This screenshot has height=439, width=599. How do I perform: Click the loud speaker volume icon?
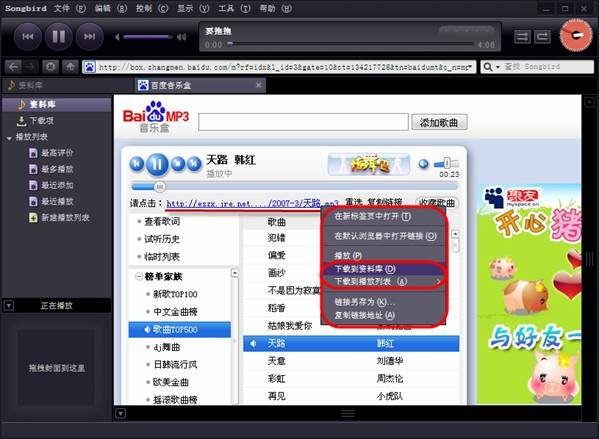coord(181,37)
